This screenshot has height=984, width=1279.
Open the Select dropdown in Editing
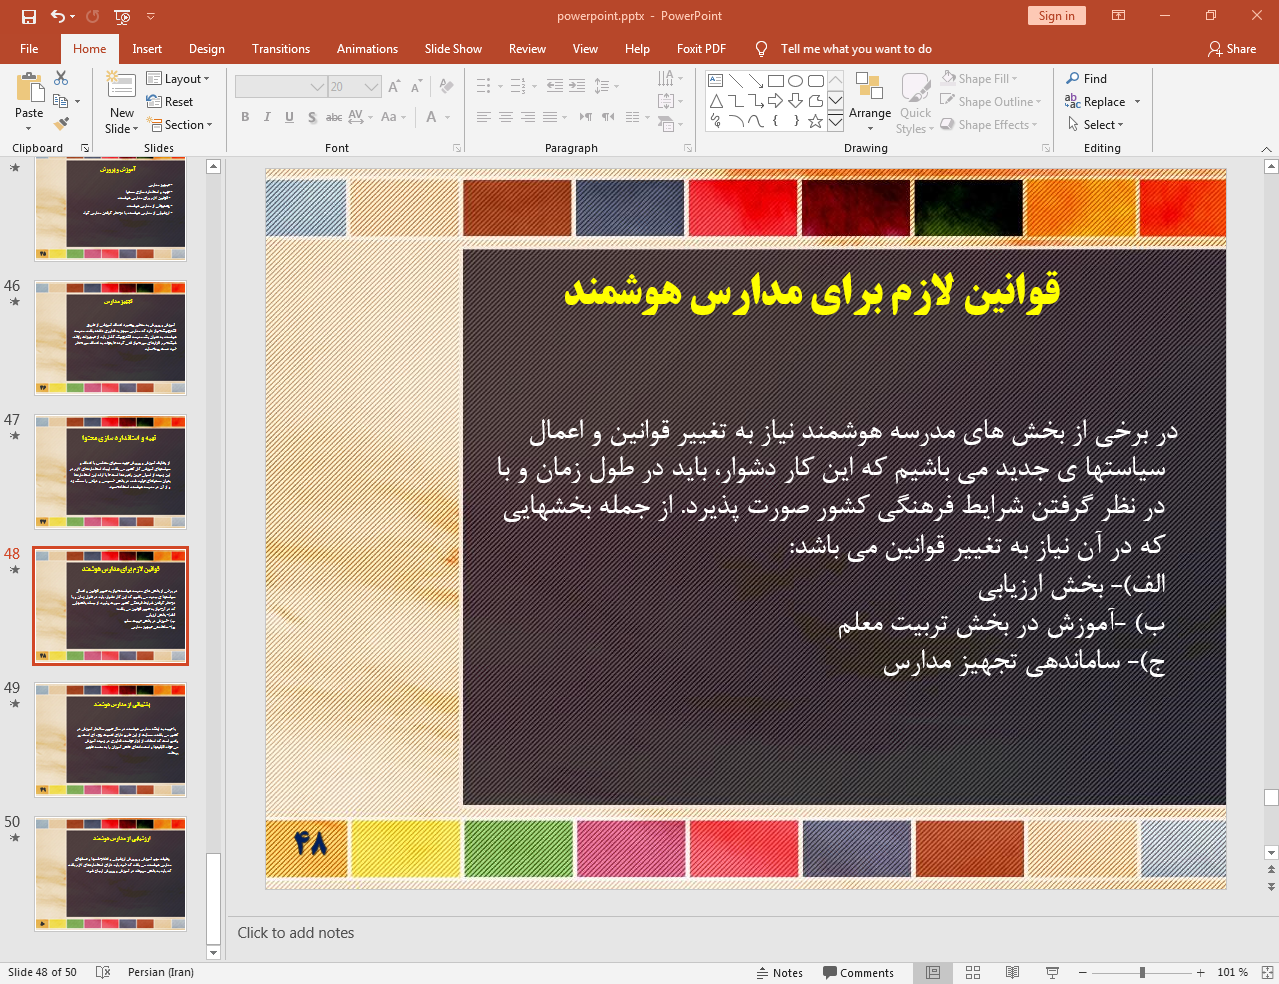point(1096,125)
